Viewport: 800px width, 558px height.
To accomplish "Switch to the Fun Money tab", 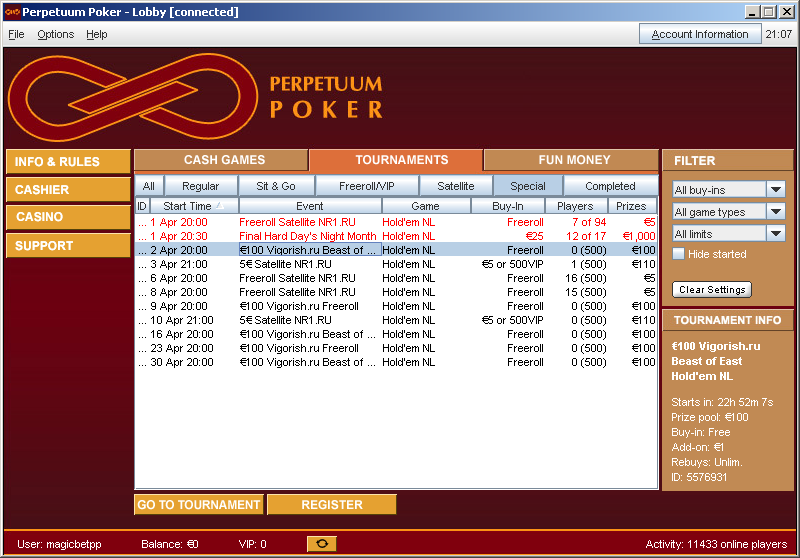I will [574, 160].
